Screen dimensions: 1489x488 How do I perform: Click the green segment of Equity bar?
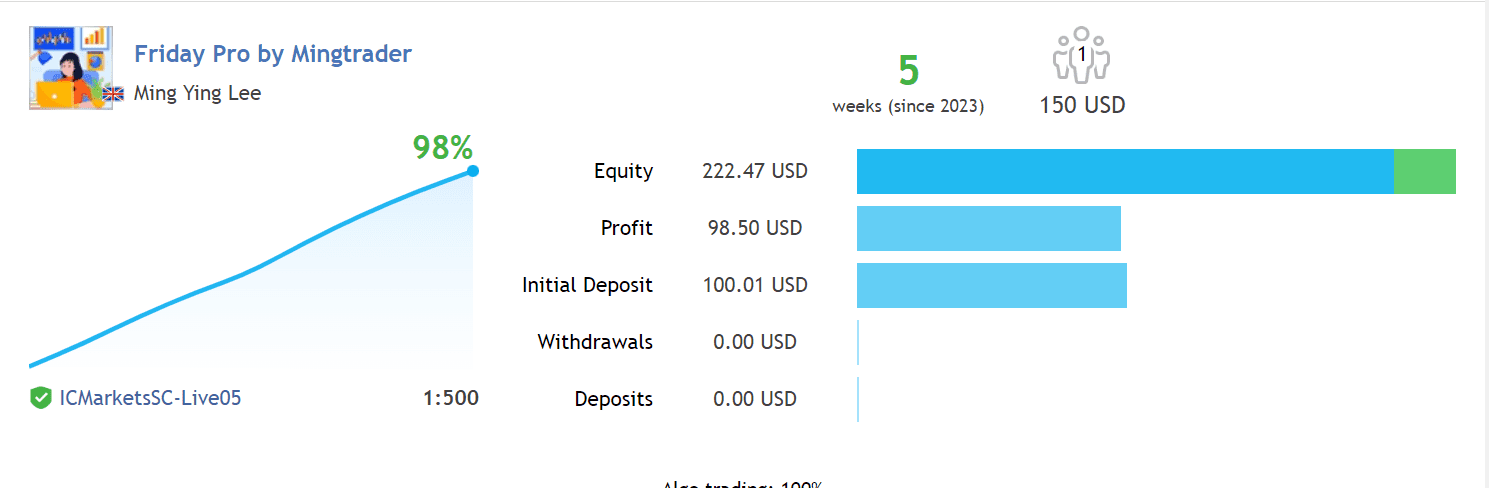[1424, 171]
